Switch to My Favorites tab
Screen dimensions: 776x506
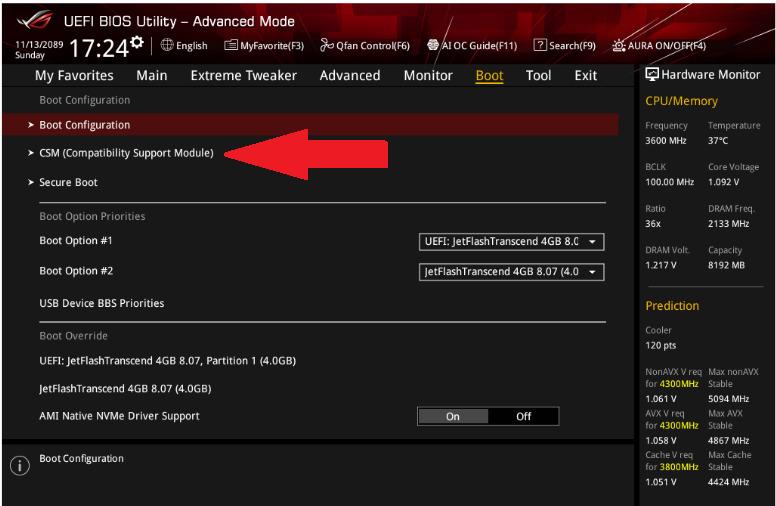coord(74,75)
